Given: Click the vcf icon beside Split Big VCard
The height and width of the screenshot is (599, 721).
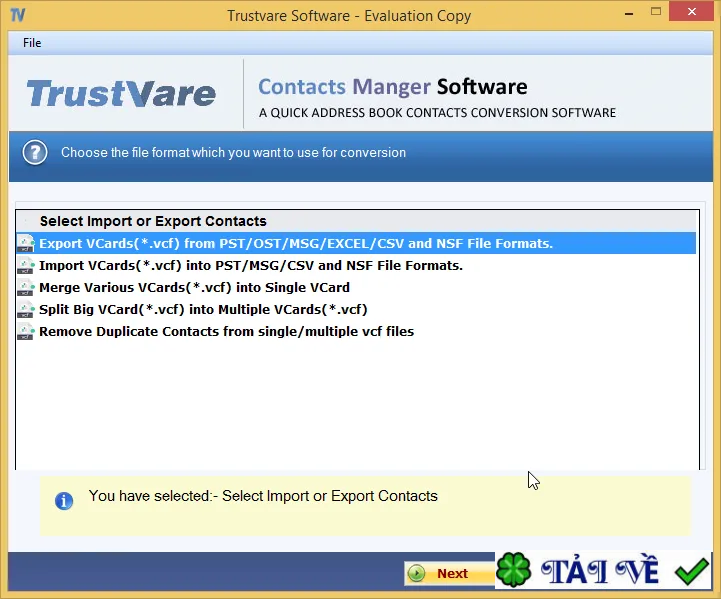Looking at the screenshot, I should coord(26,309).
